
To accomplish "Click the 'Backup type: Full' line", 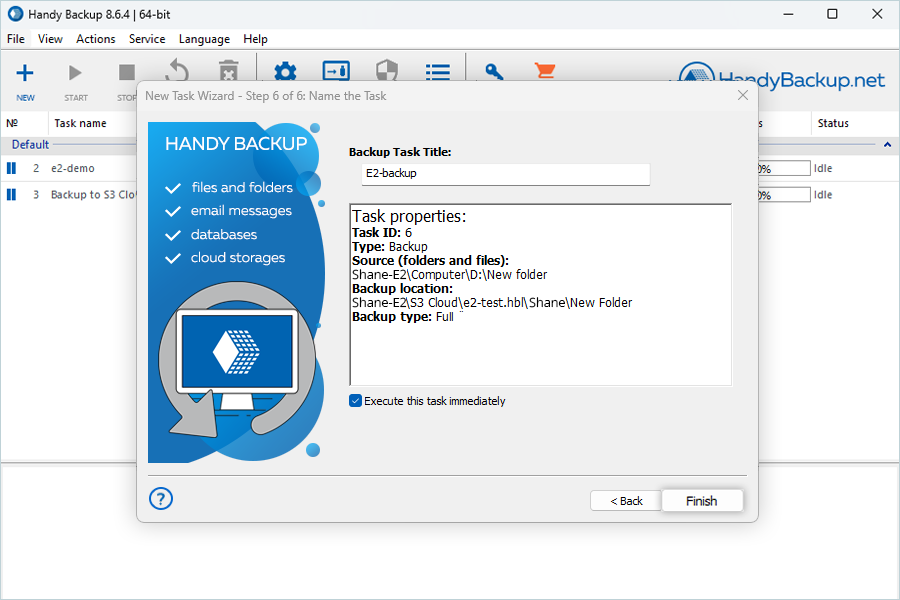I will point(403,316).
